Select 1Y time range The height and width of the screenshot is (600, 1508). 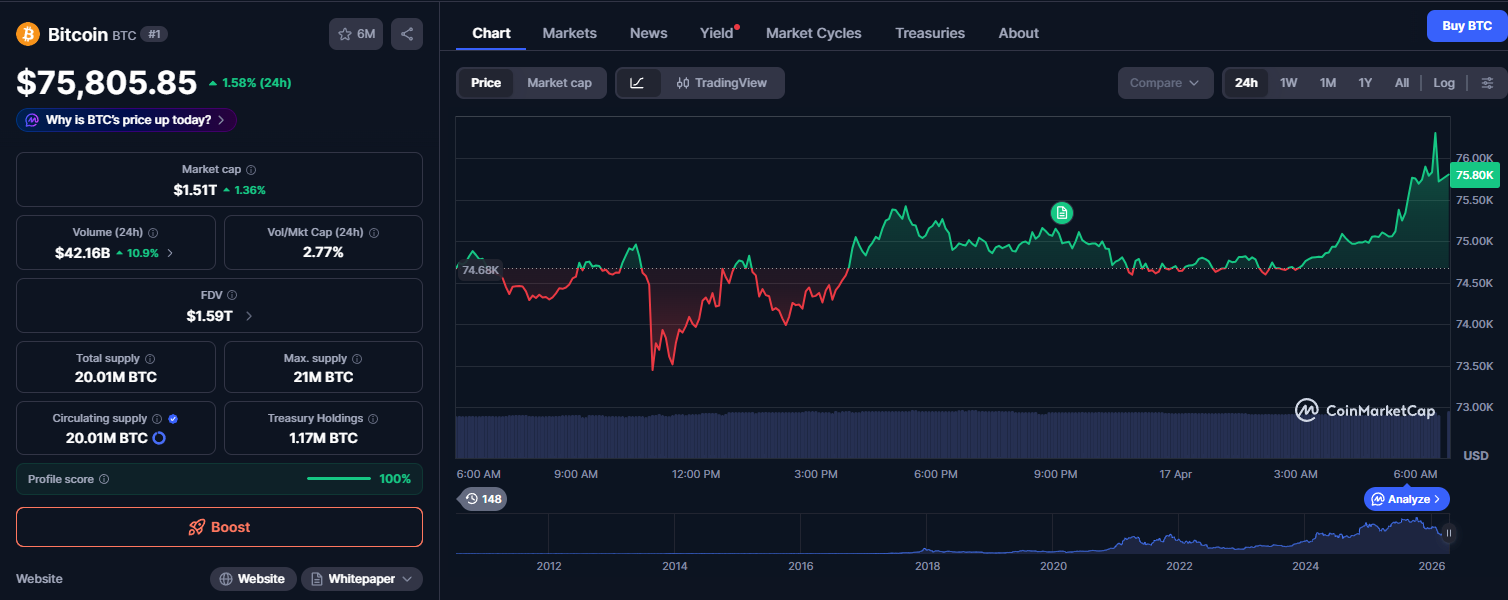[1365, 83]
